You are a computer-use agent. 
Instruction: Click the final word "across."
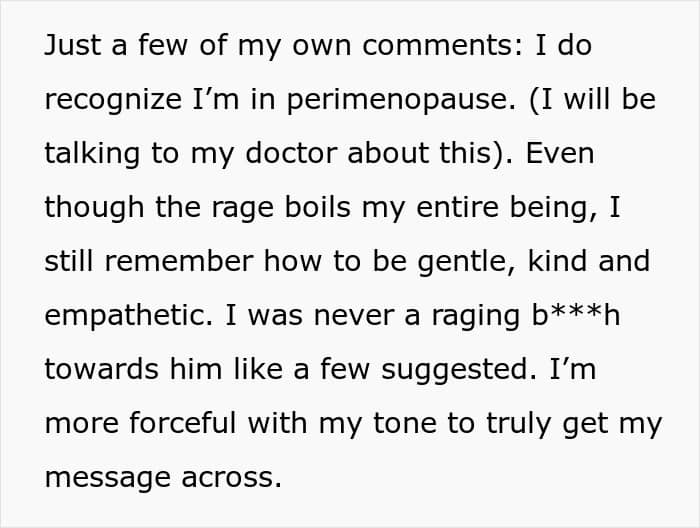point(232,477)
